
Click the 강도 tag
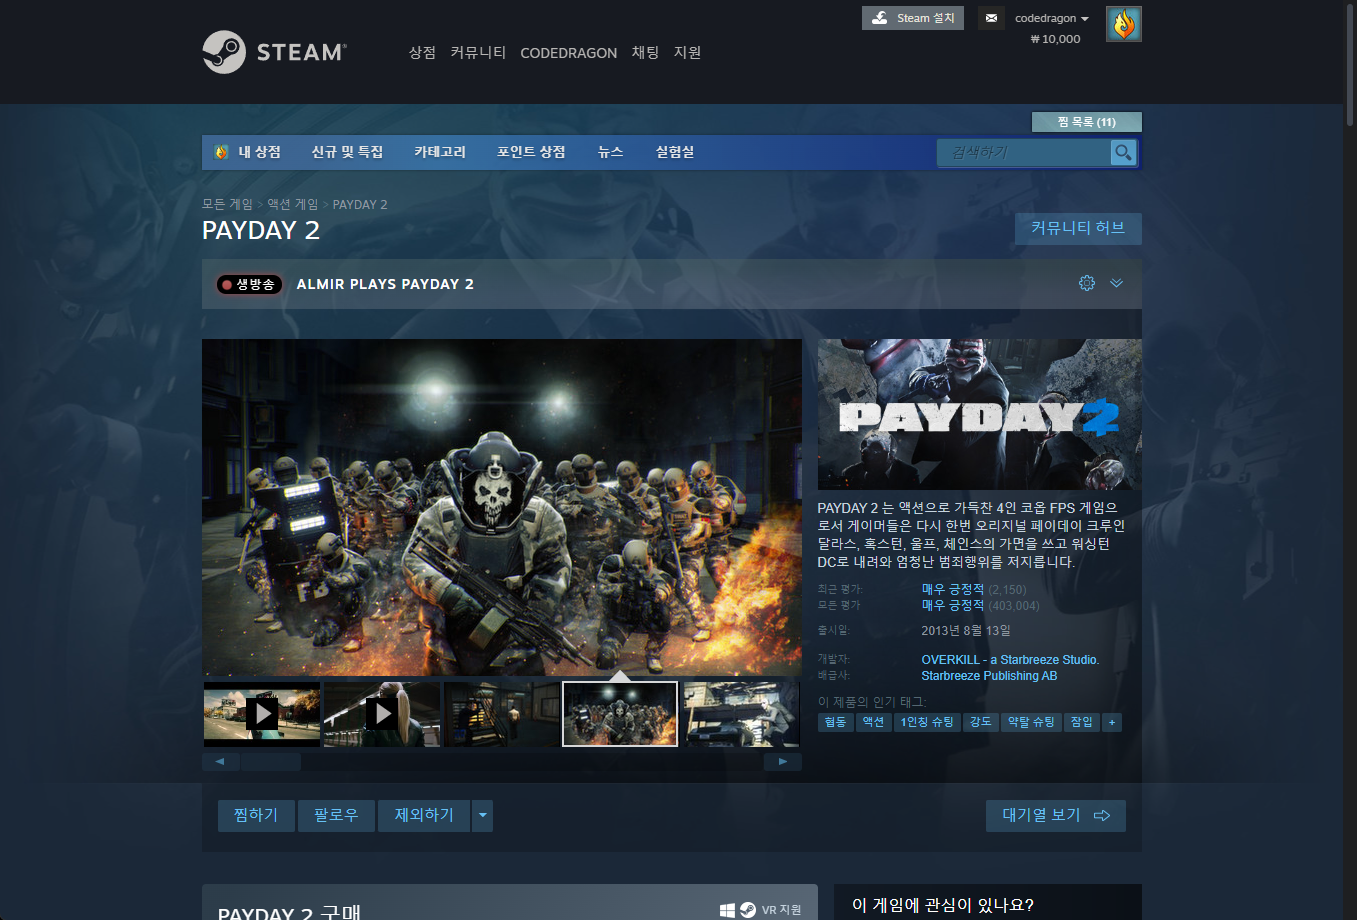coord(981,722)
